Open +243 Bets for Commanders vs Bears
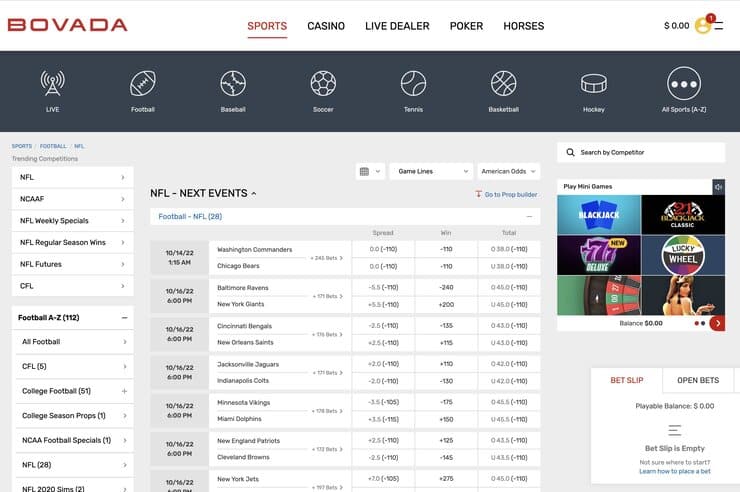This screenshot has height=492, width=740. (327, 258)
